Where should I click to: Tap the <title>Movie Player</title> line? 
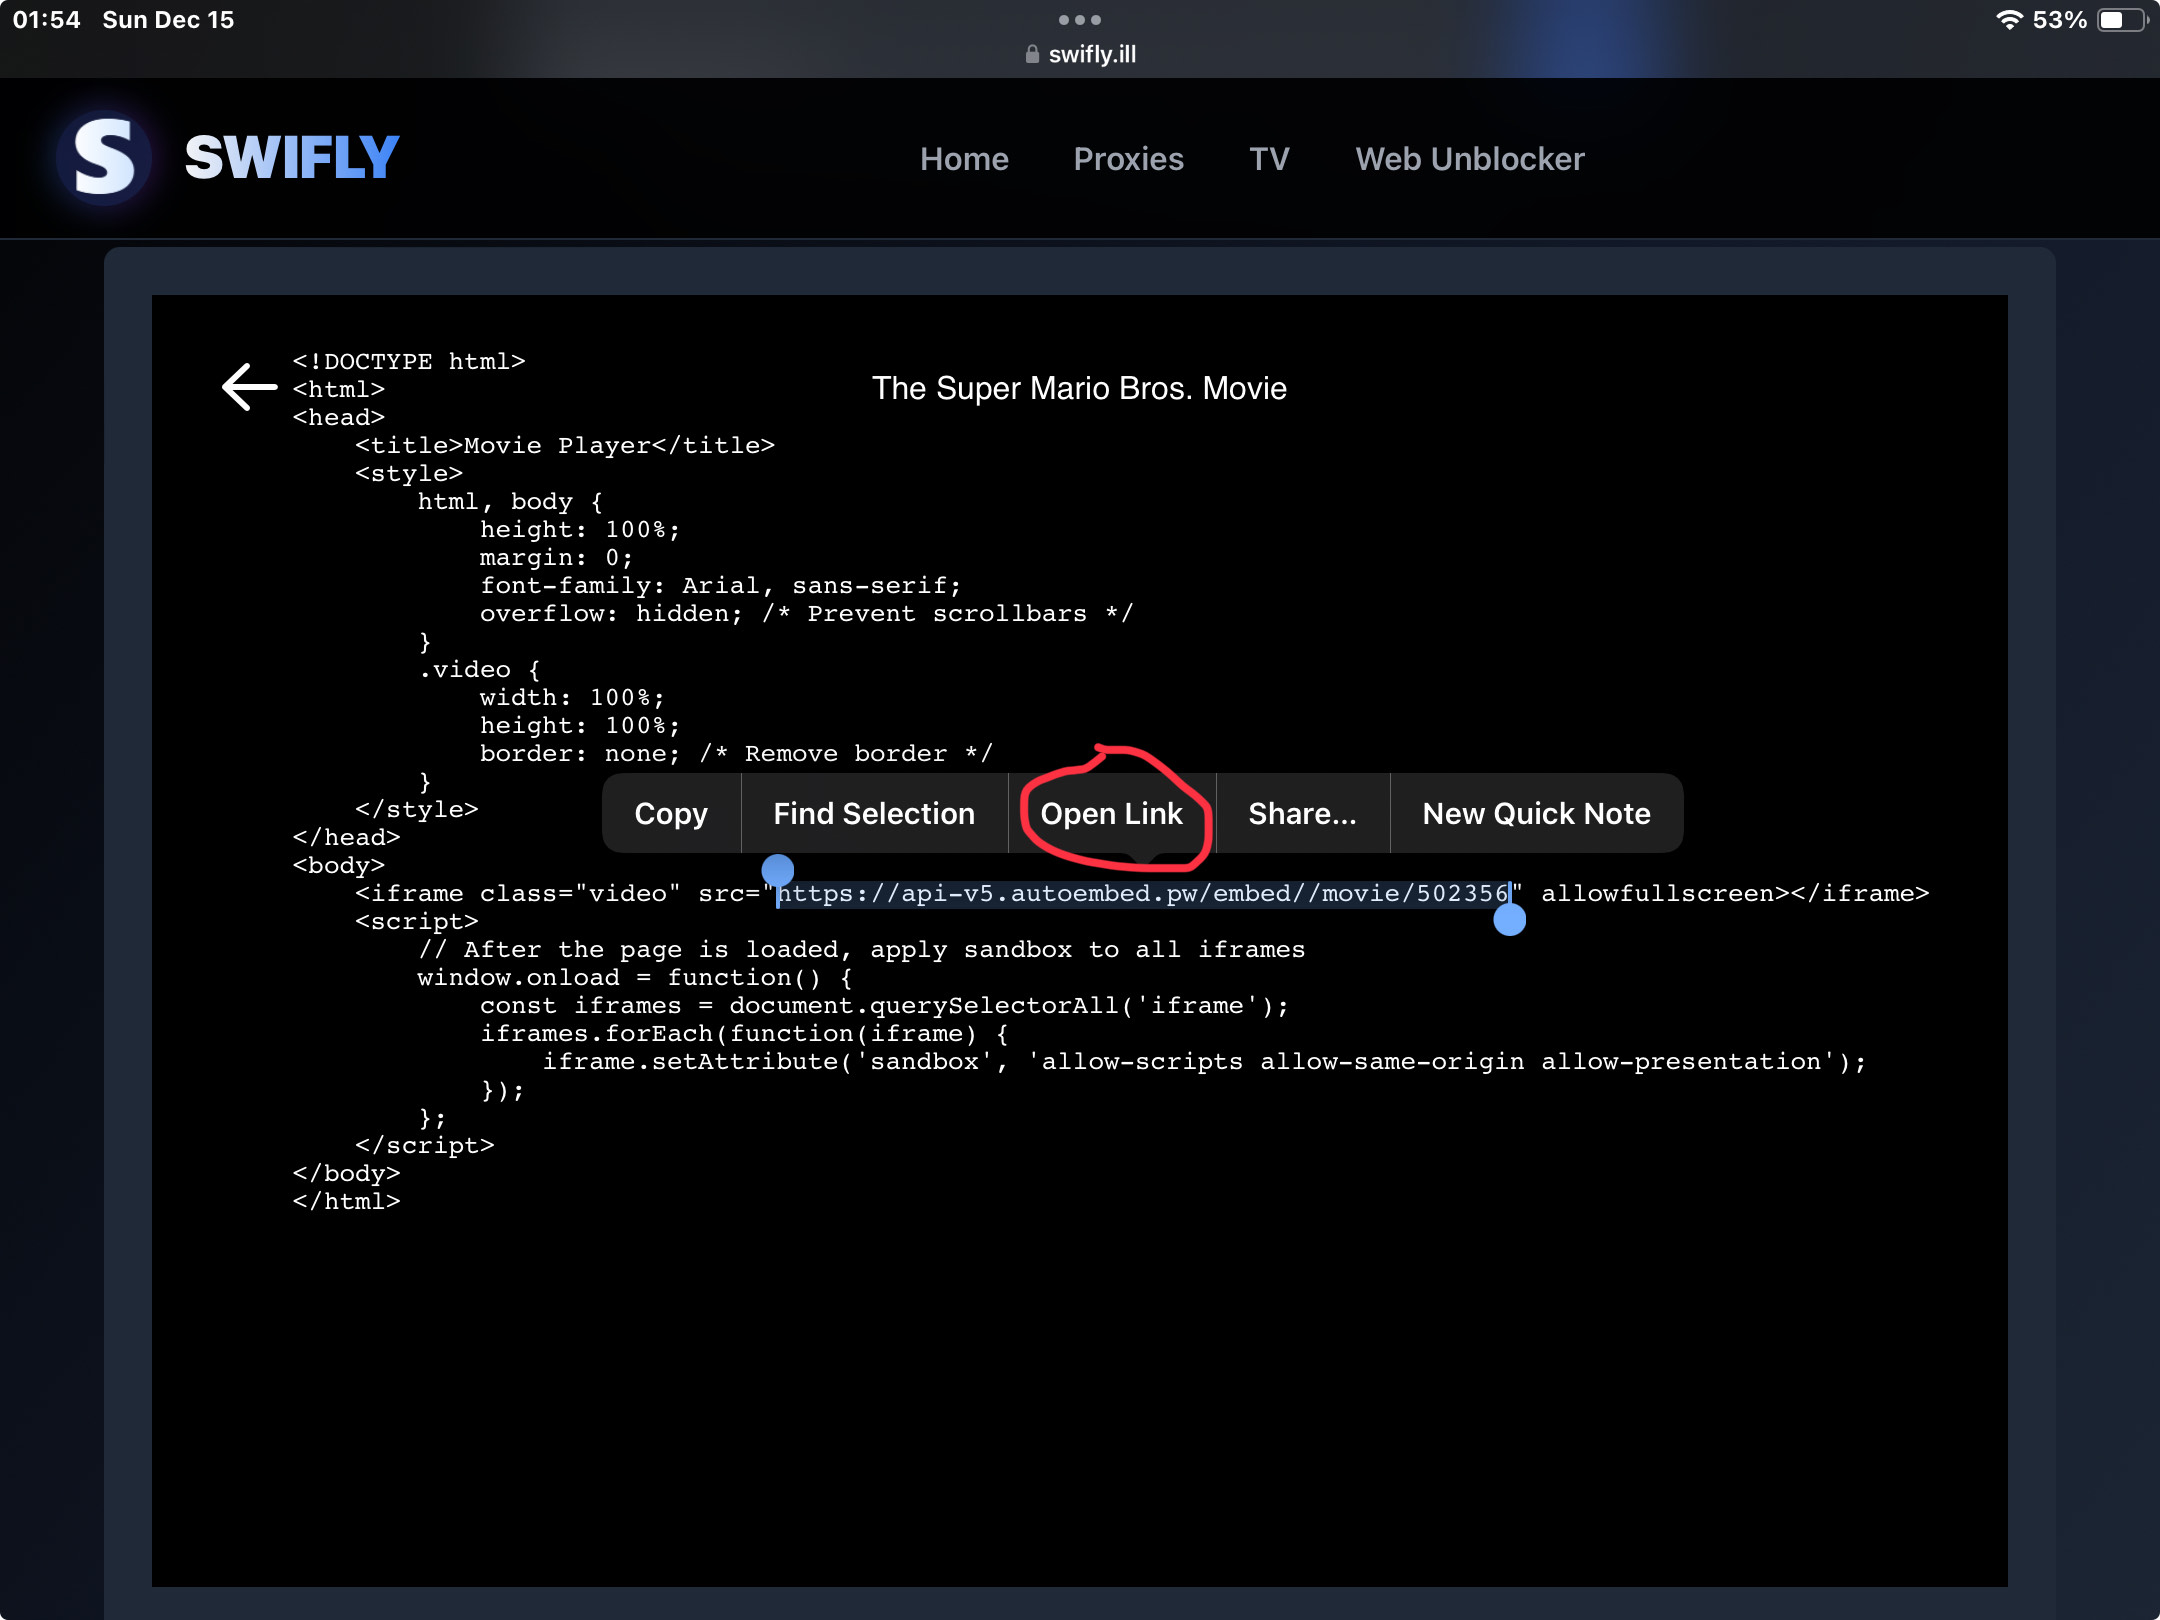coord(565,445)
